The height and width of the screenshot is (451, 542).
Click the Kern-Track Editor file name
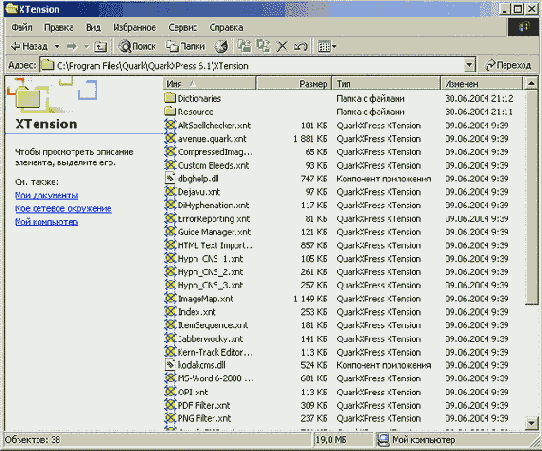coord(215,352)
